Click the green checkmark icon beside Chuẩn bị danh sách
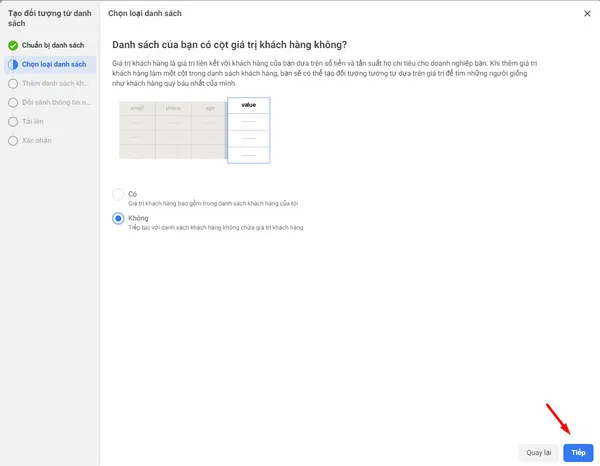This screenshot has height=466, width=600. click(12, 46)
